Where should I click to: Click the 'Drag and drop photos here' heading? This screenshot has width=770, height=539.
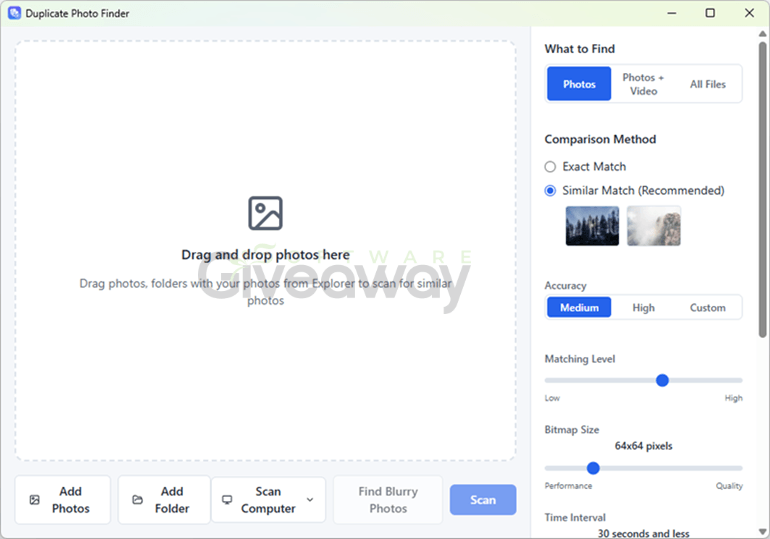click(265, 255)
